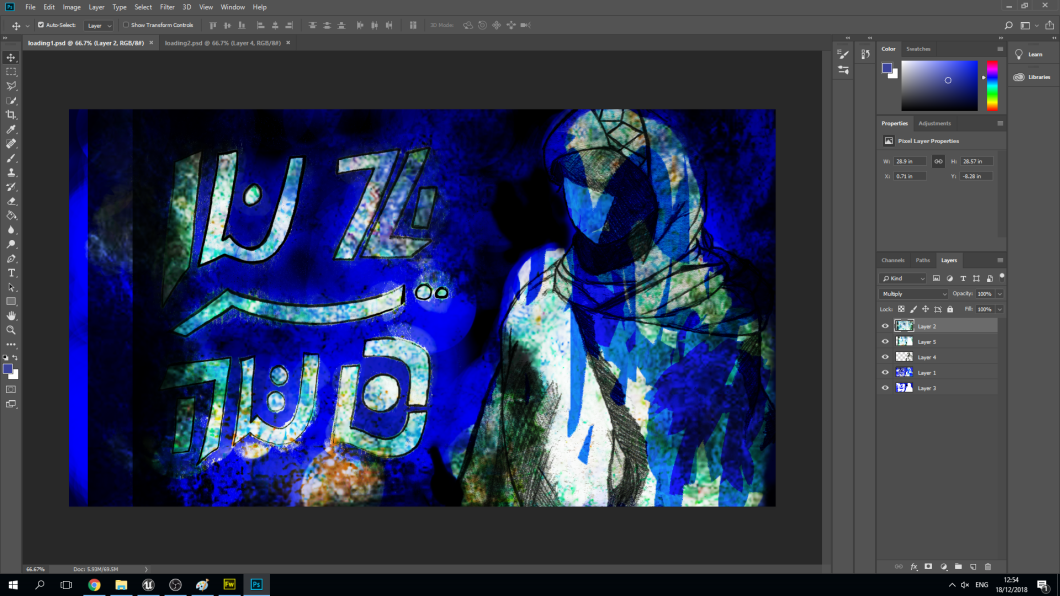1060x596 pixels.
Task: Open the Kind layer filter dropdown
Action: pos(904,279)
